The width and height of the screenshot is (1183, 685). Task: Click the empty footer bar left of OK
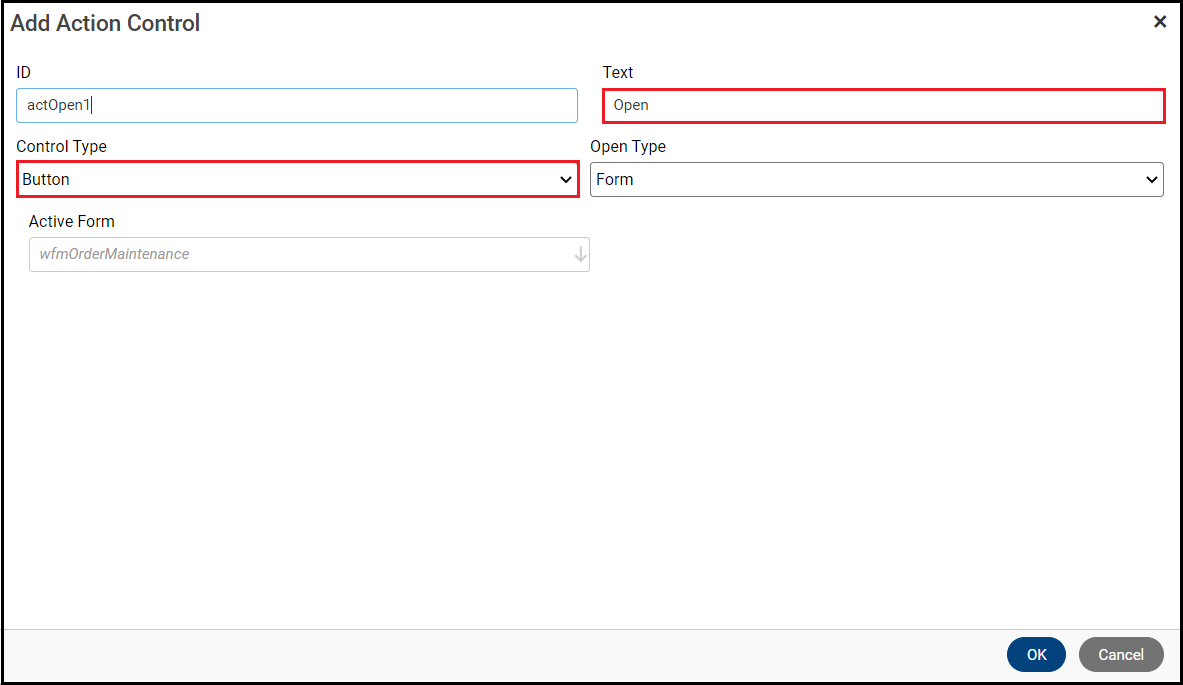tap(500, 655)
